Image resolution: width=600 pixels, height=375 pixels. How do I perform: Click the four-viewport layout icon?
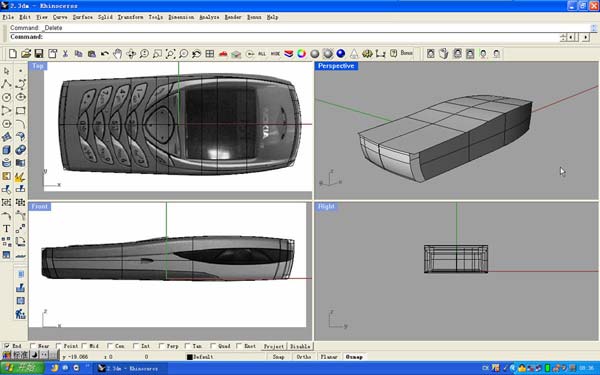point(210,54)
